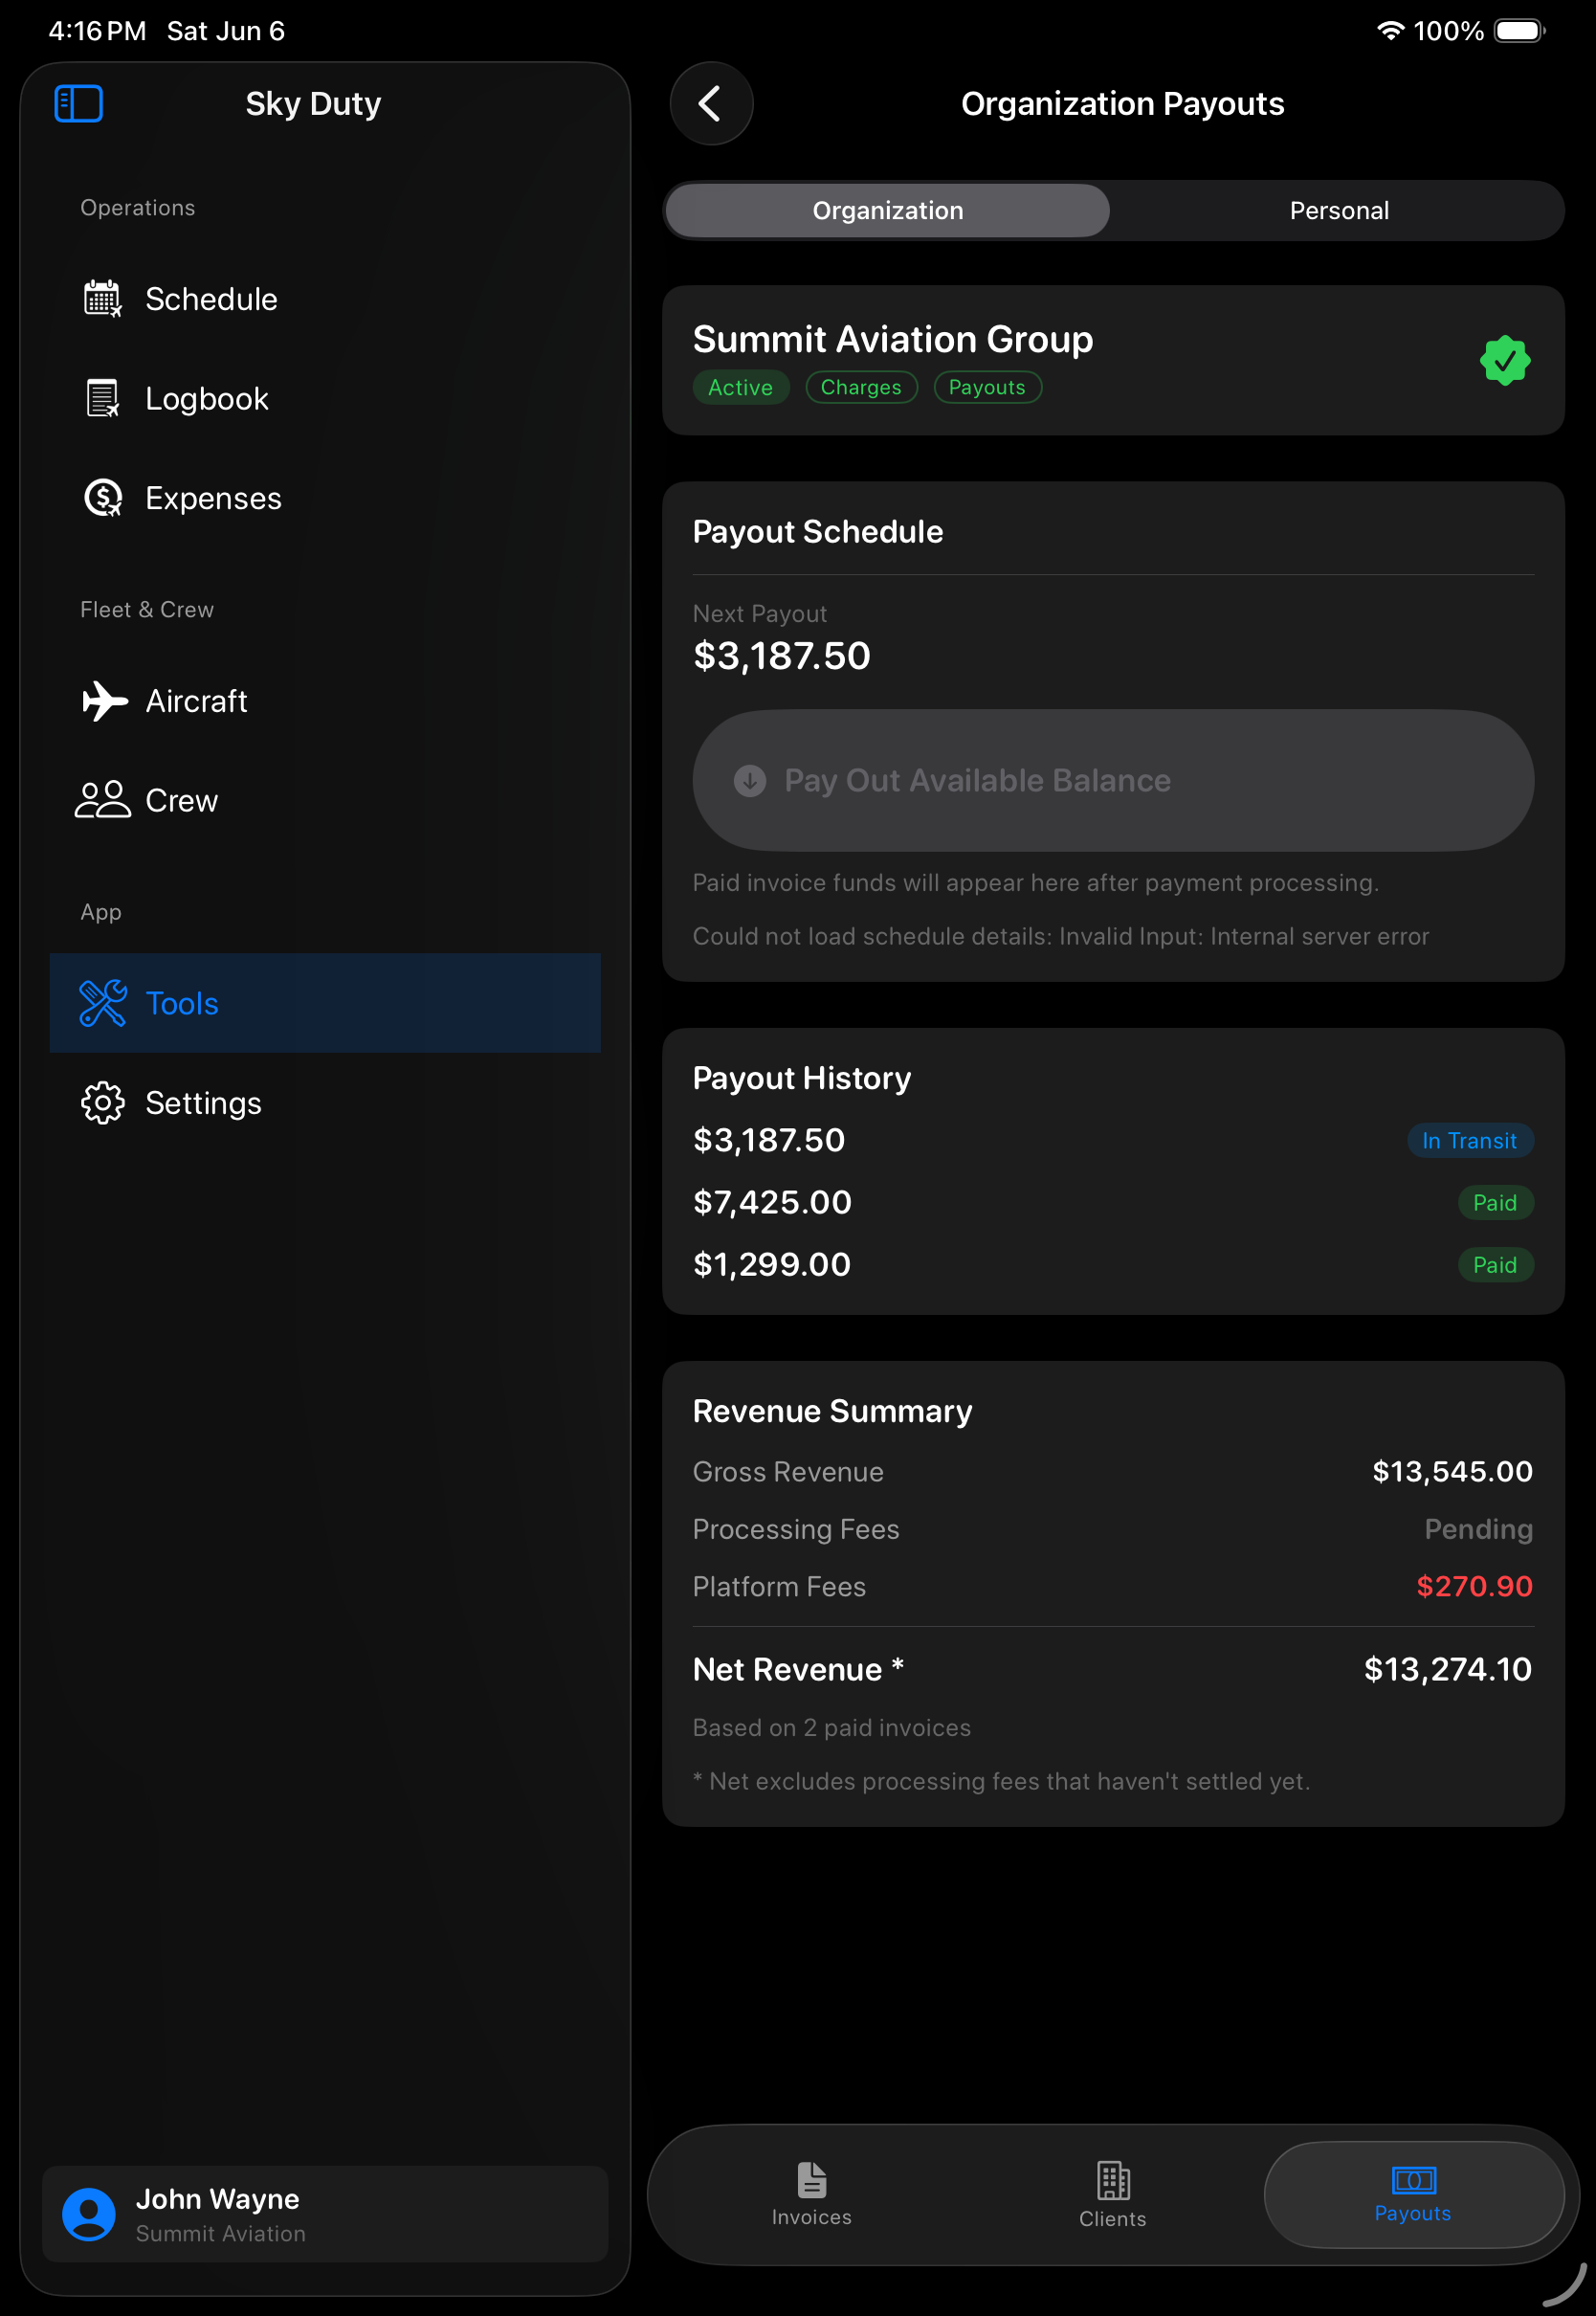Click the 'Could not load schedule details' error

coord(1061,937)
